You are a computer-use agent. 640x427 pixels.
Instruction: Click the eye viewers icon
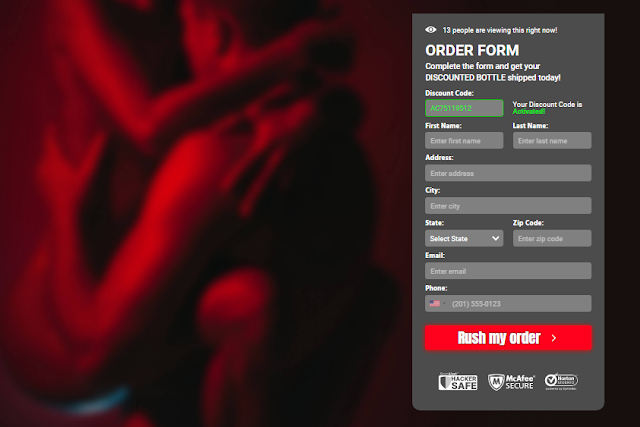tap(431, 30)
